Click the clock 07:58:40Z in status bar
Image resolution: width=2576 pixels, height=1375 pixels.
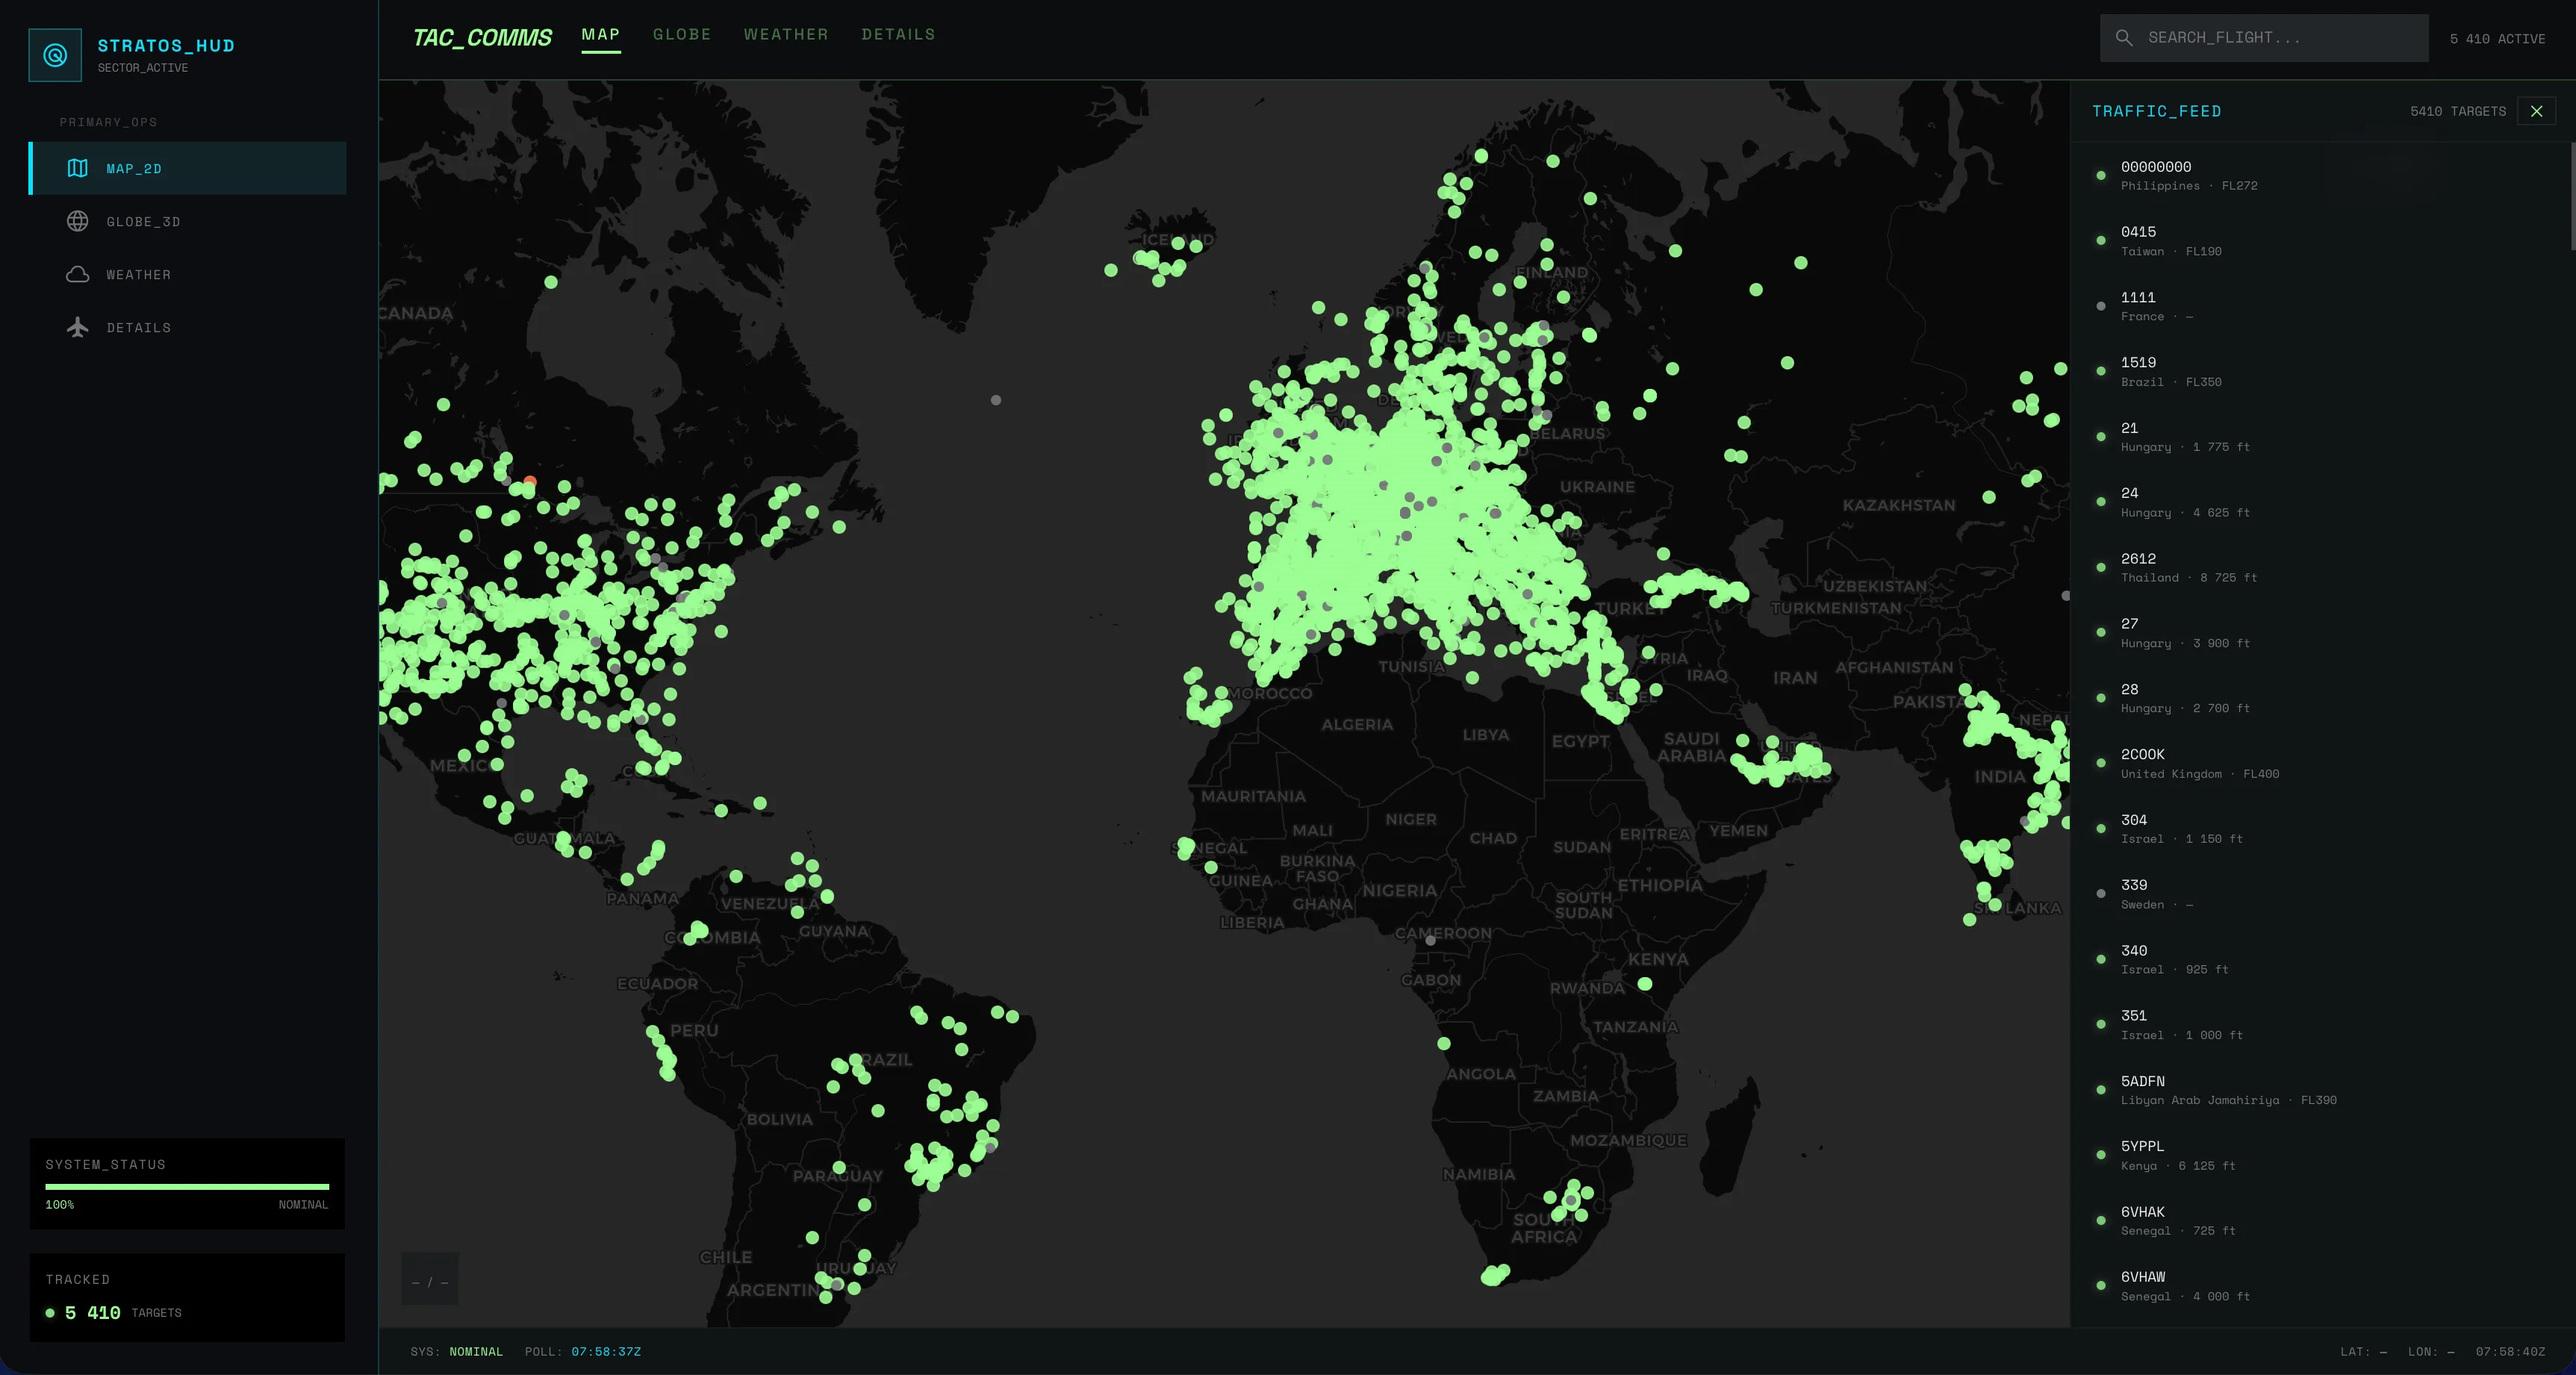tap(2510, 1352)
